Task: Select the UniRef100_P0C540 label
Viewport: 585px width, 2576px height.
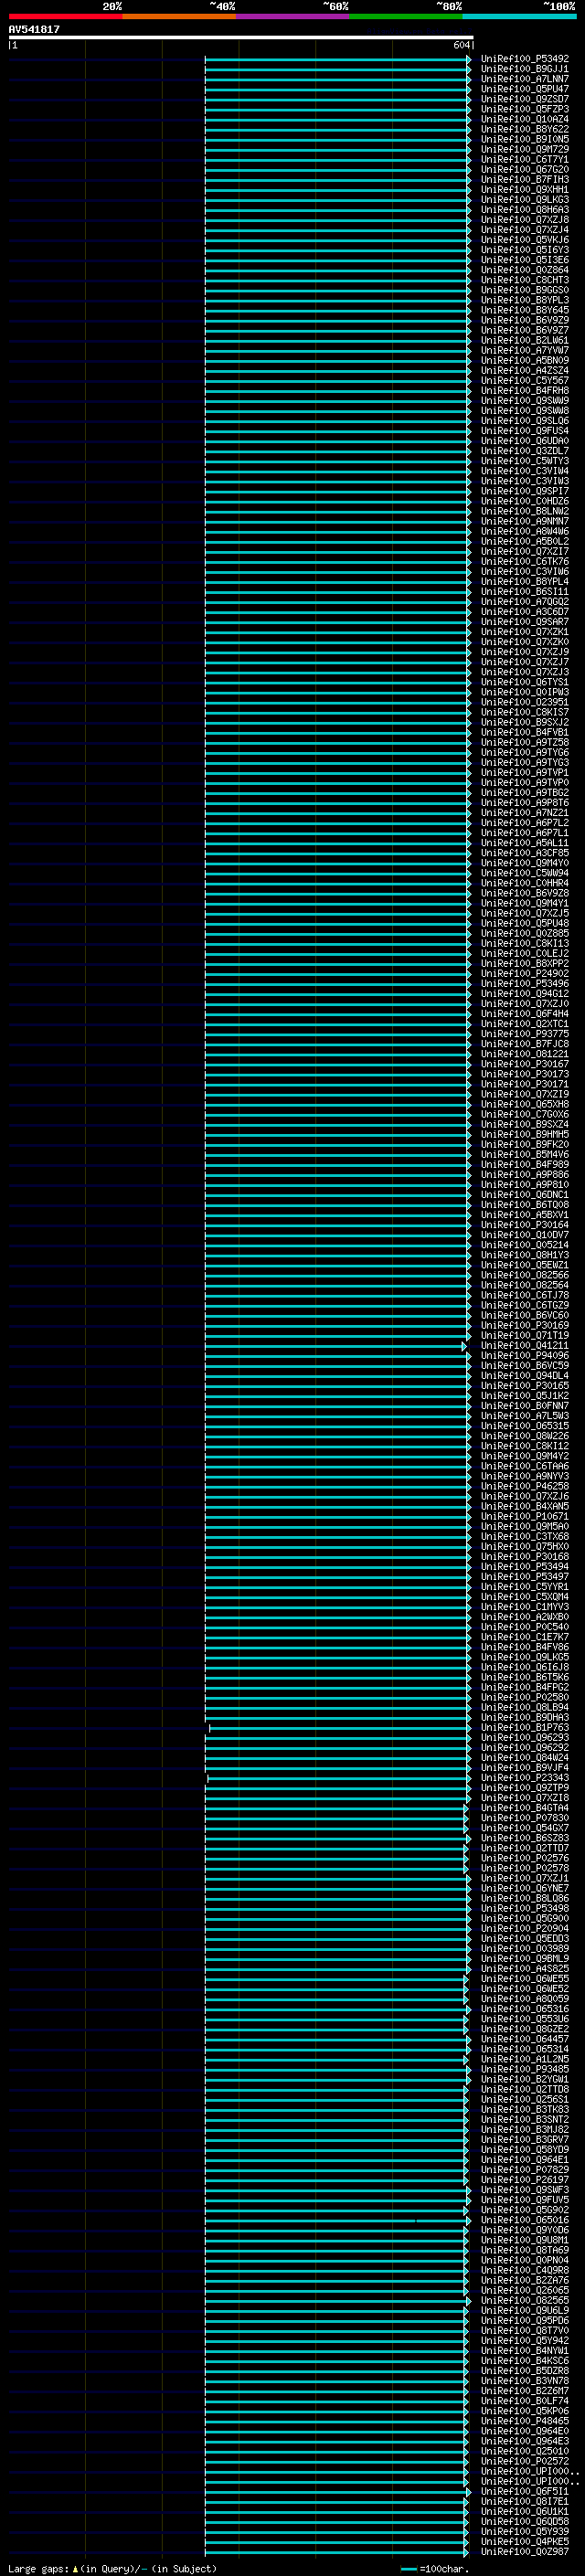Action: point(524,1626)
